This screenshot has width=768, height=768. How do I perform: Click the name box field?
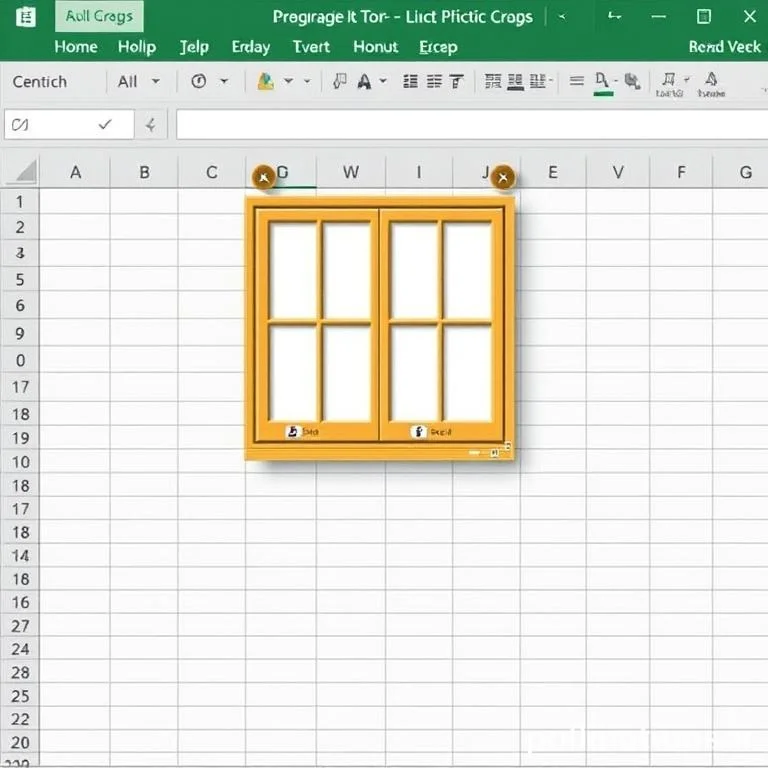tap(69, 124)
